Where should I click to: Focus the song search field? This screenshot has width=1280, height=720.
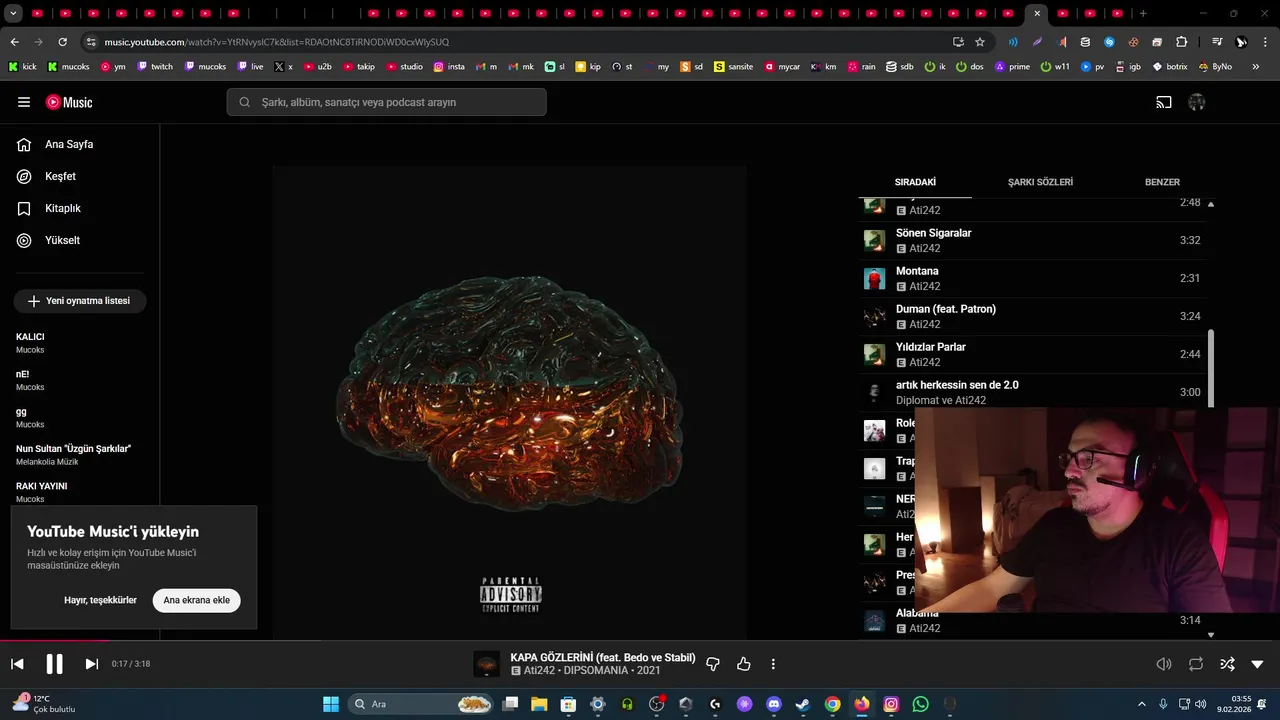pos(386,102)
